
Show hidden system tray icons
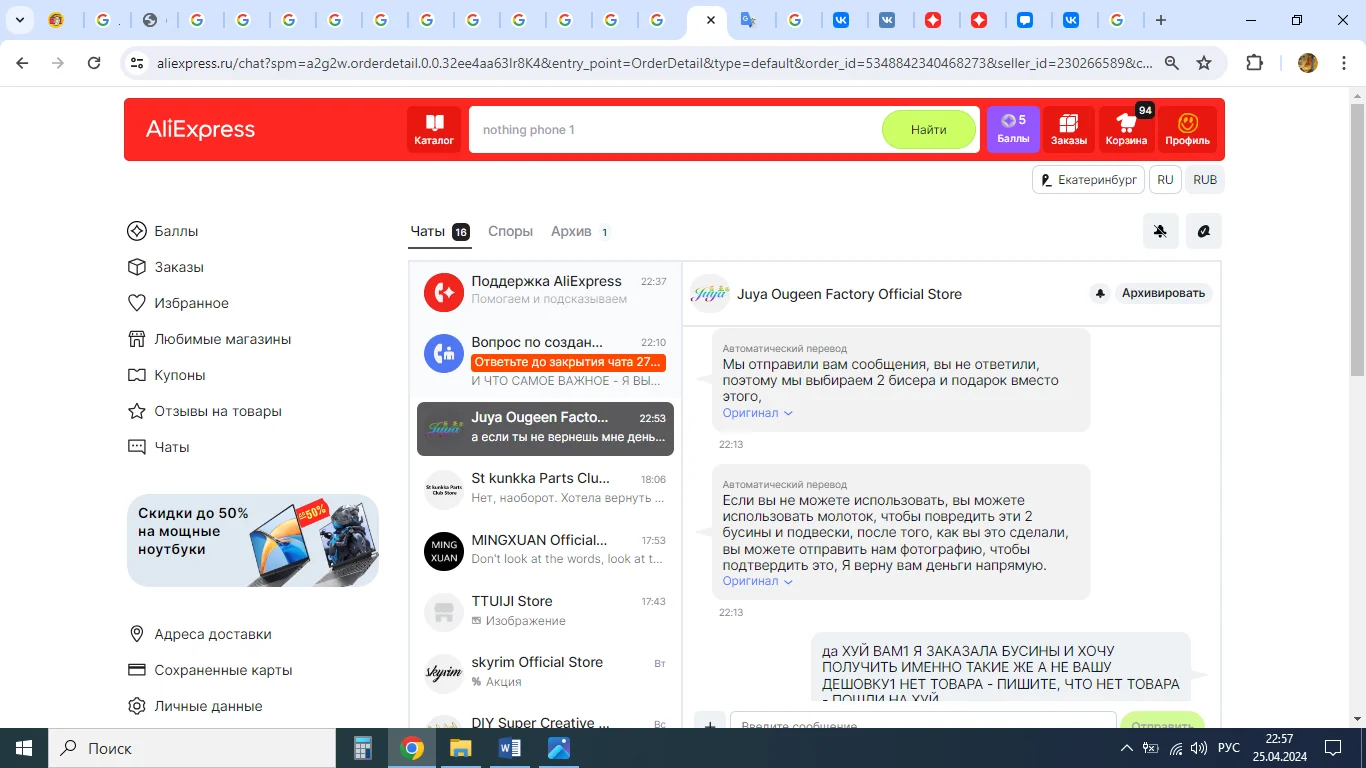1127,748
